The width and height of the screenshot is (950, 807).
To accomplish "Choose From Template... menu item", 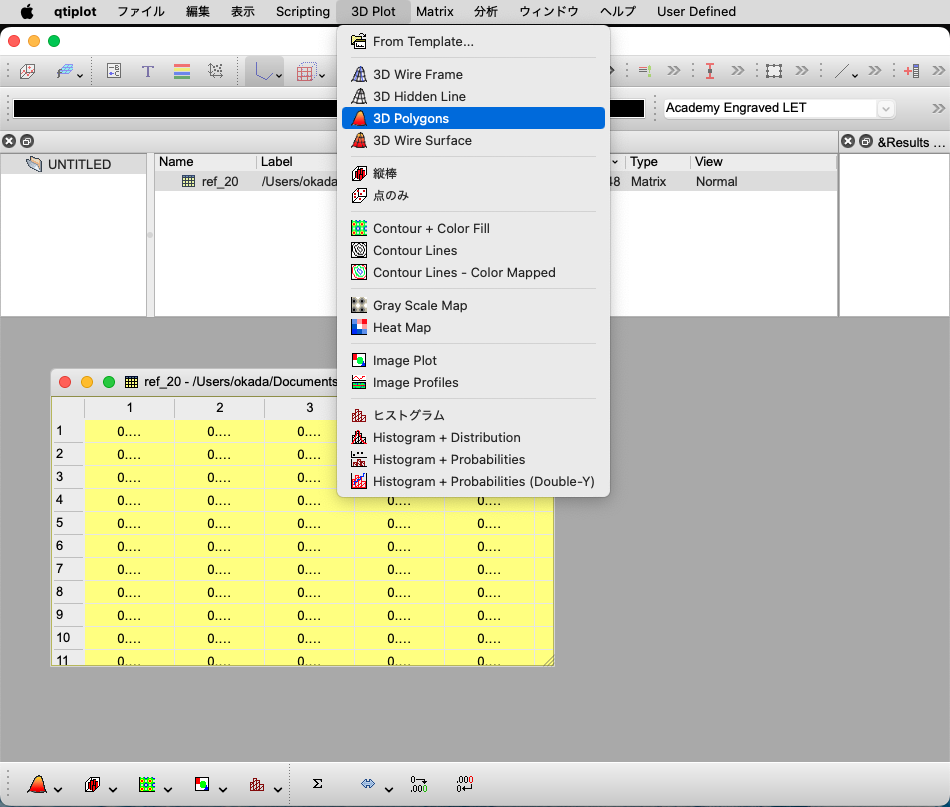I will [473, 42].
